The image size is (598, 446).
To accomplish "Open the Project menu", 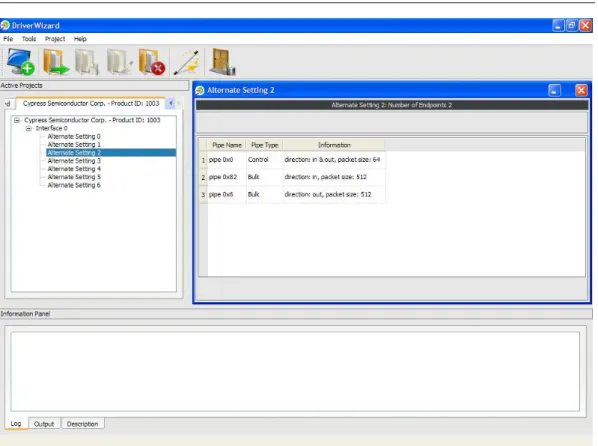I will tap(55, 39).
